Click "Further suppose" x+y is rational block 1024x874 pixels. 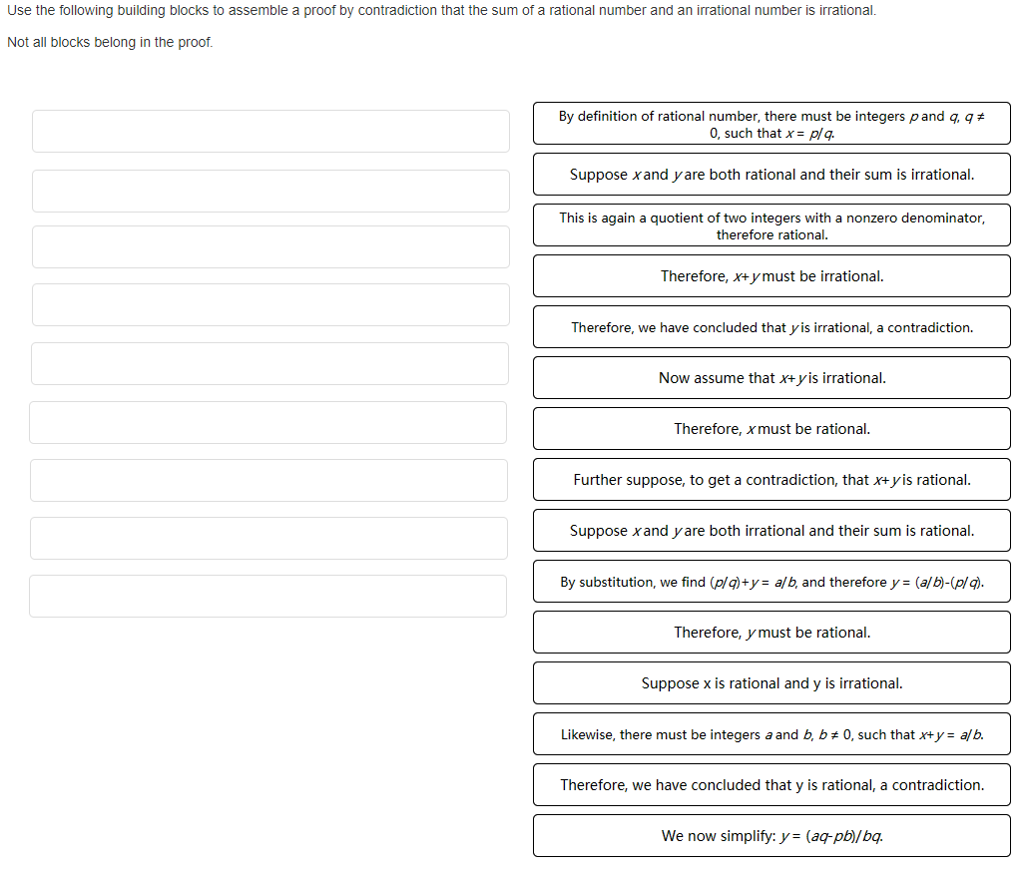tap(771, 480)
